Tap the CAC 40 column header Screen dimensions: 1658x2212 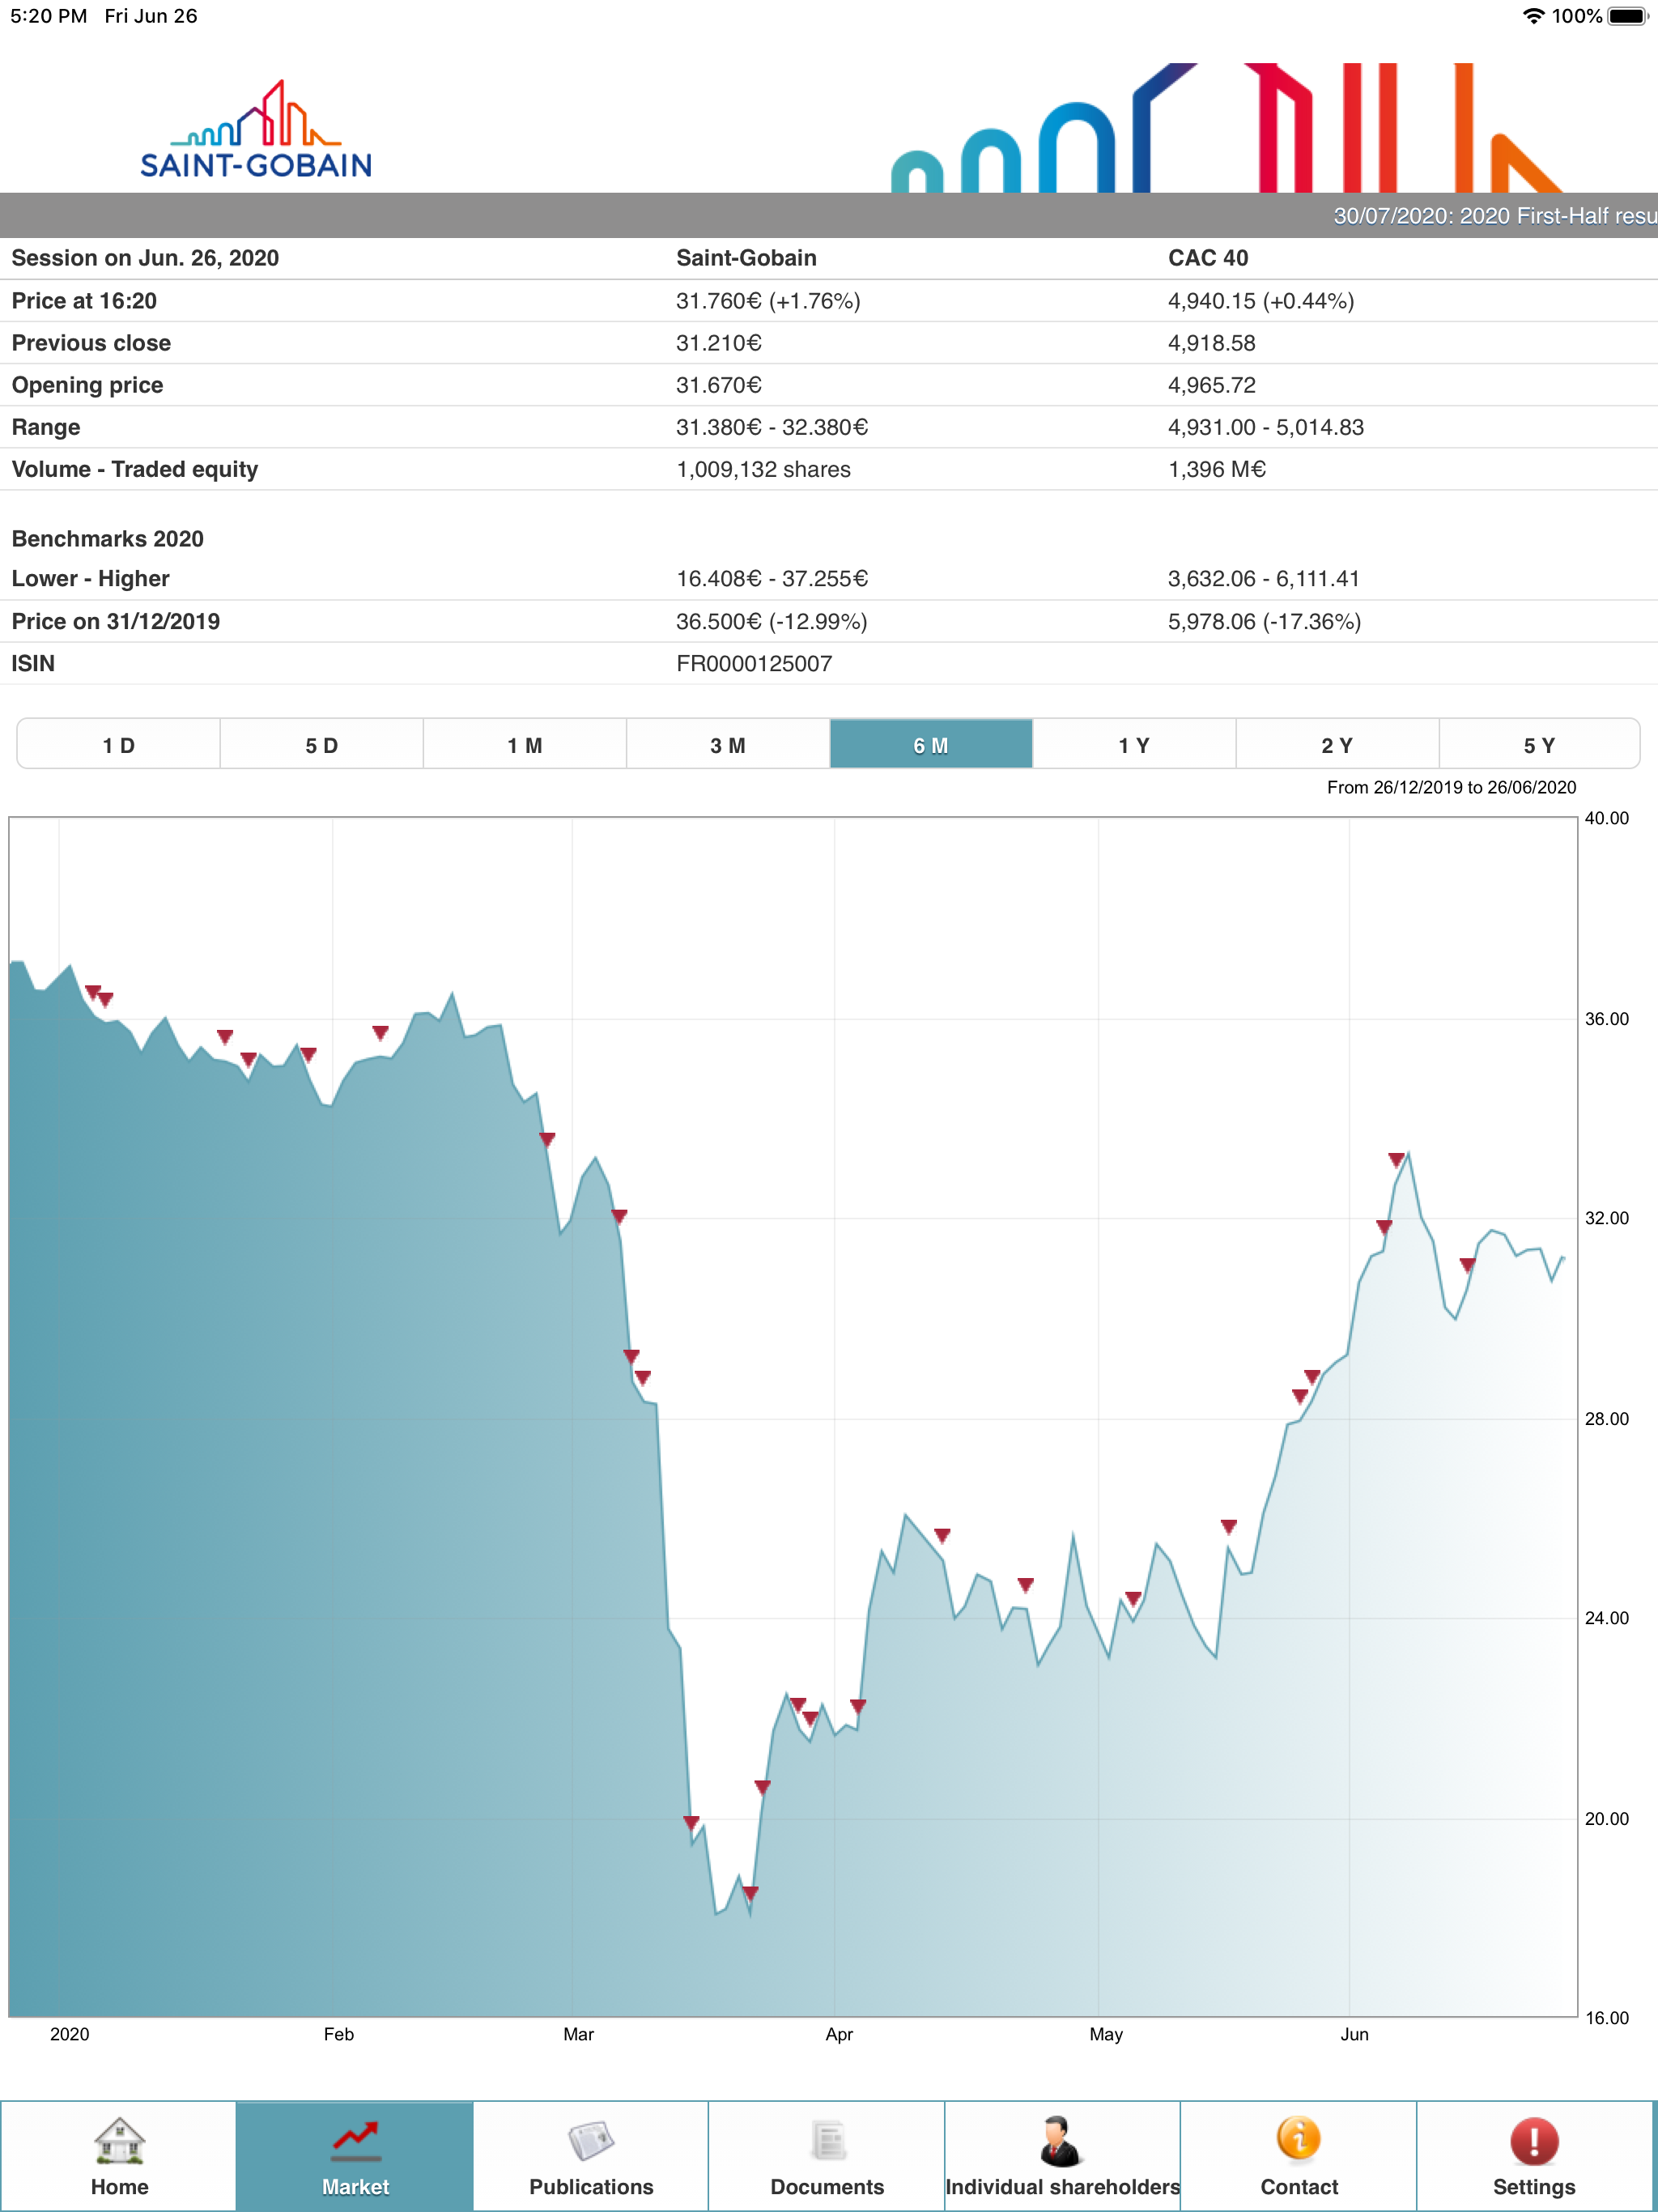[1208, 258]
